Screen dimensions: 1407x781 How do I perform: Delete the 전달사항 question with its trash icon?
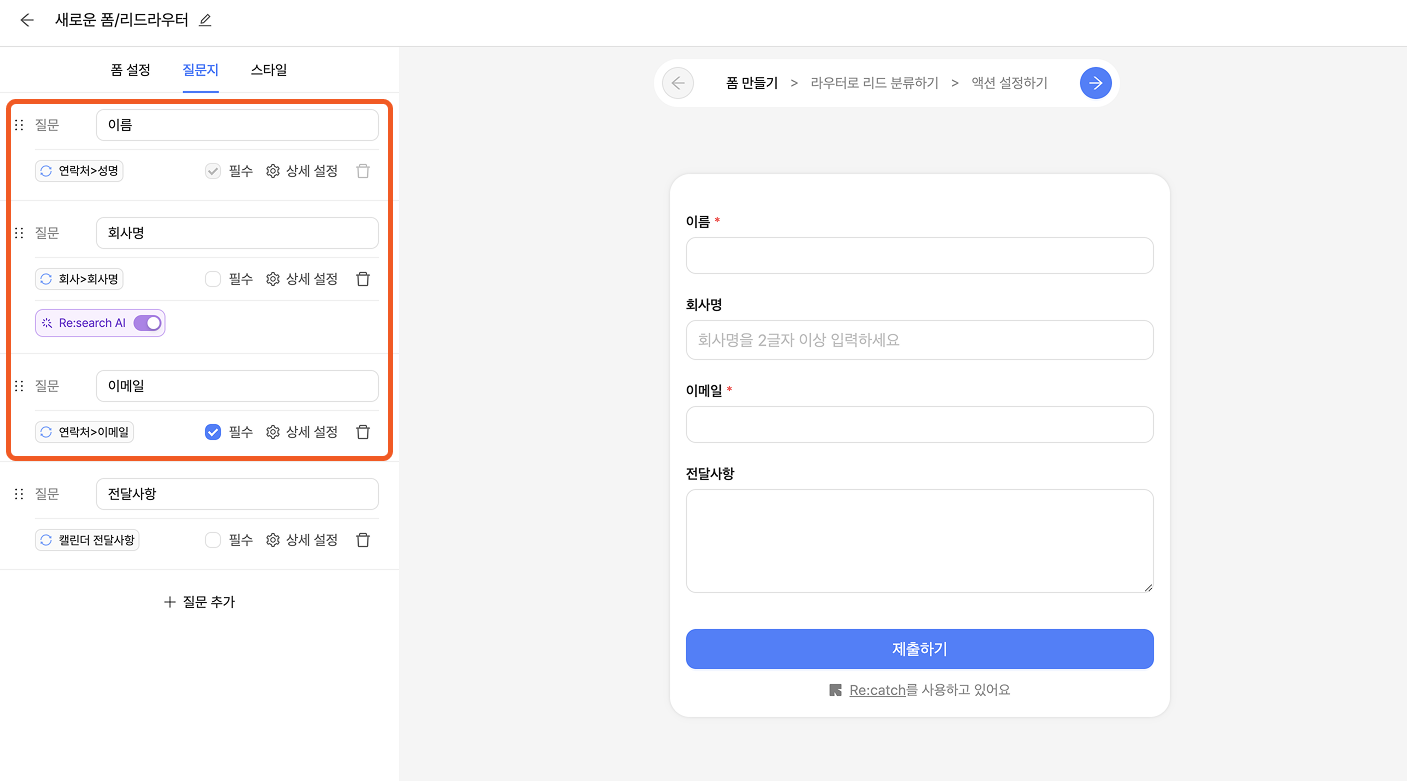click(x=363, y=540)
